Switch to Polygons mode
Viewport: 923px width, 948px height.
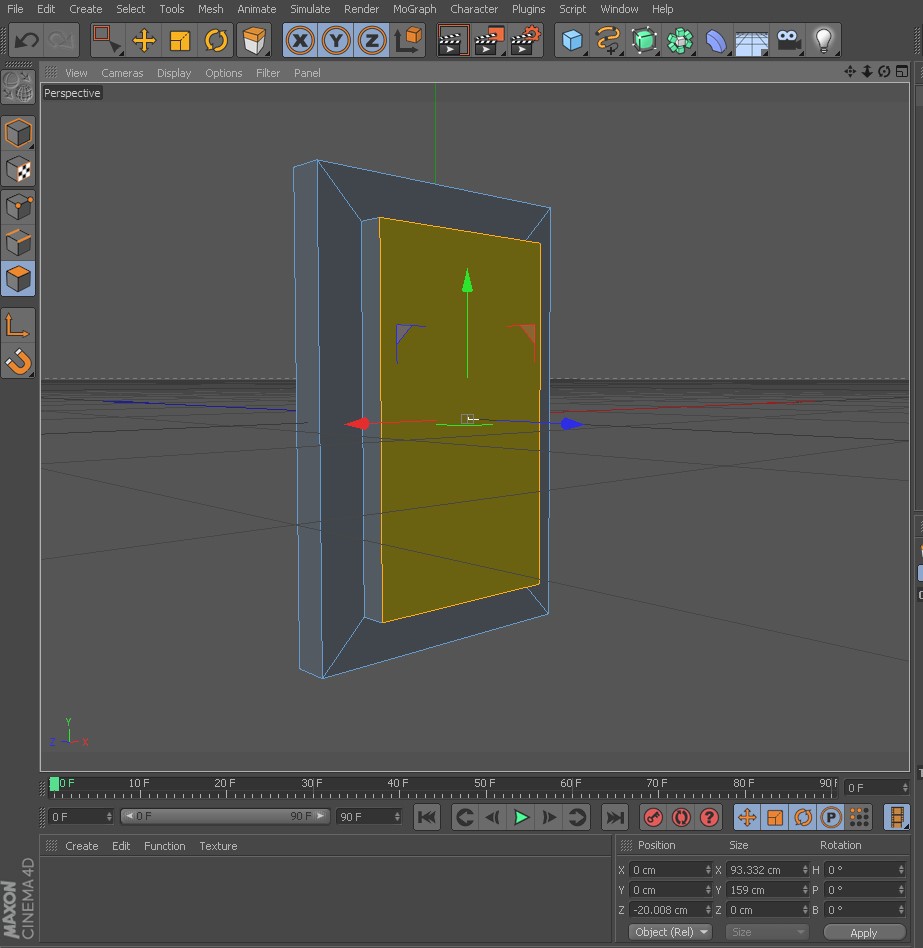click(x=18, y=279)
